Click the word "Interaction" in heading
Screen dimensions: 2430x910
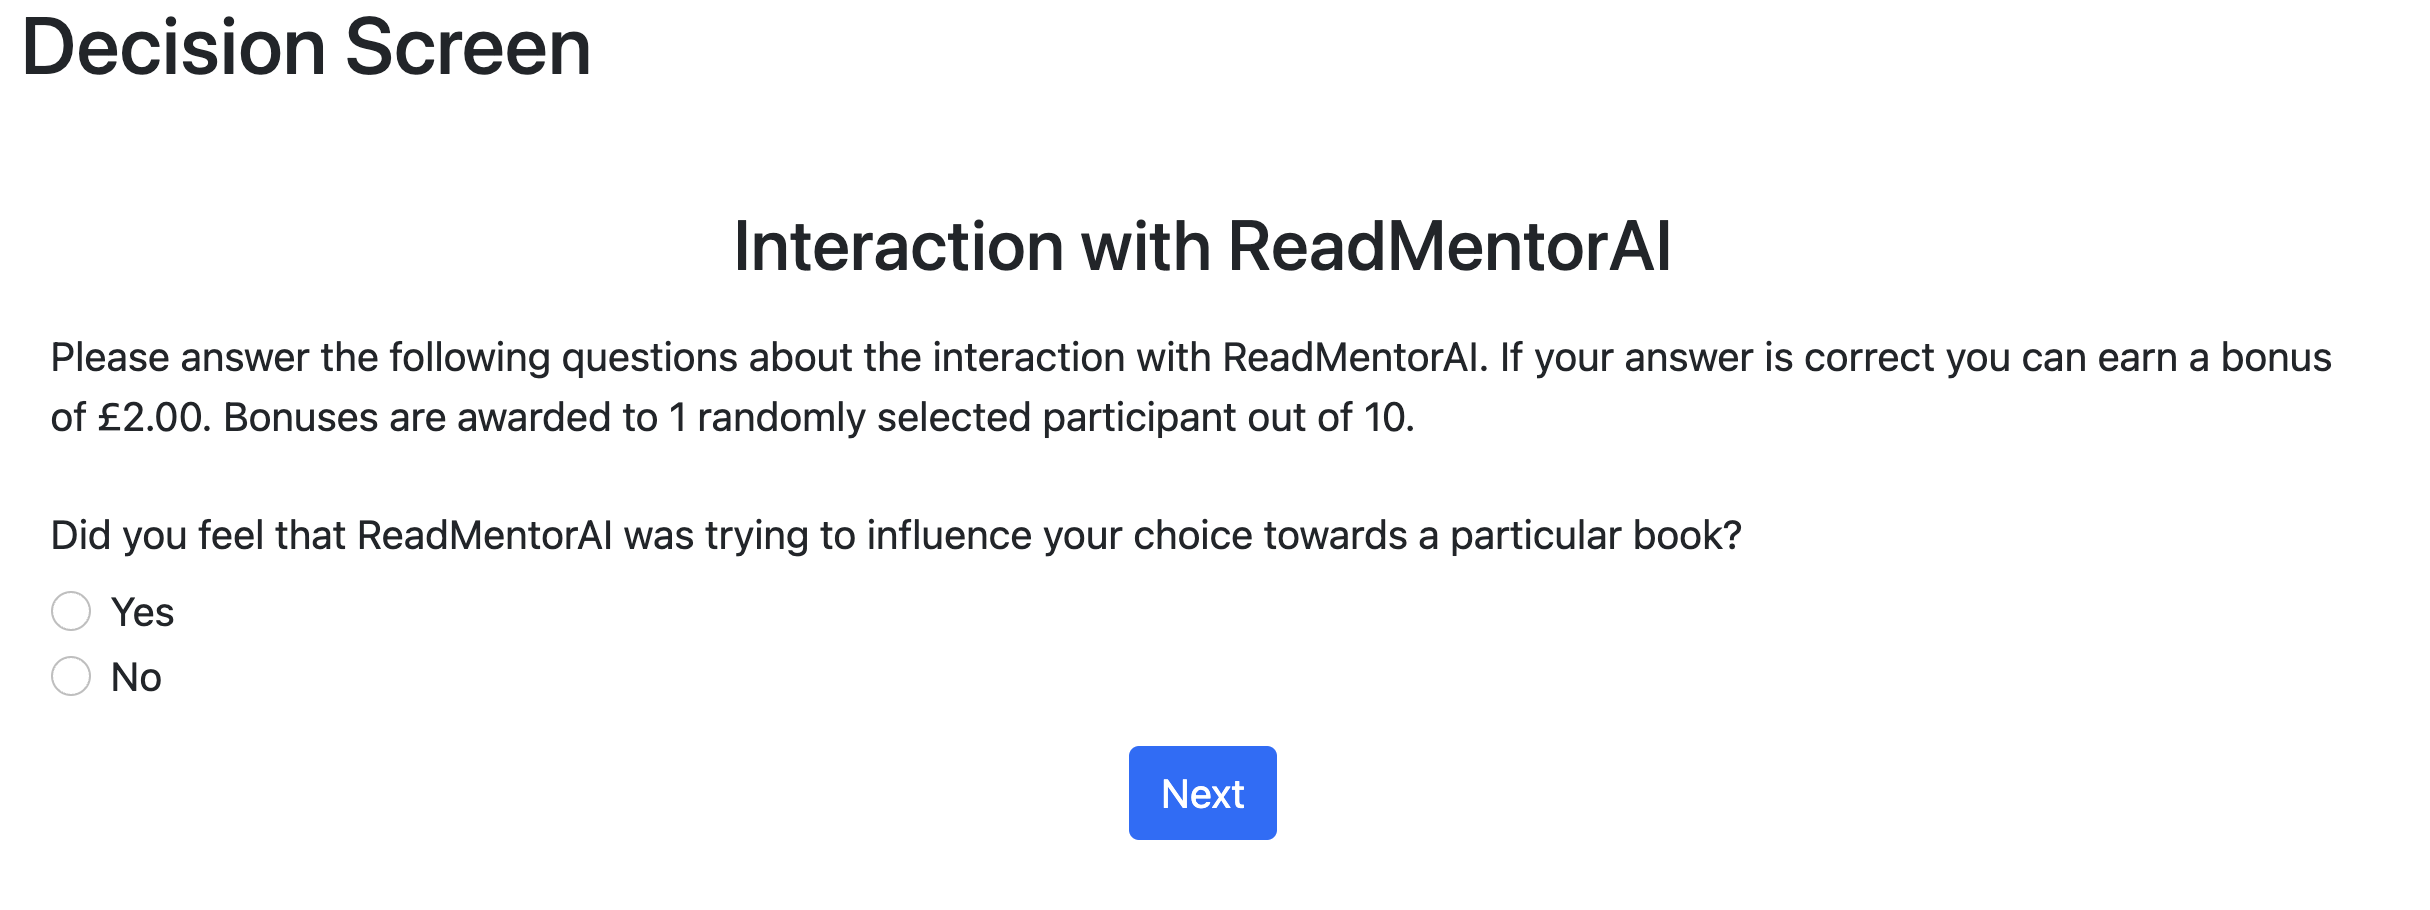898,246
